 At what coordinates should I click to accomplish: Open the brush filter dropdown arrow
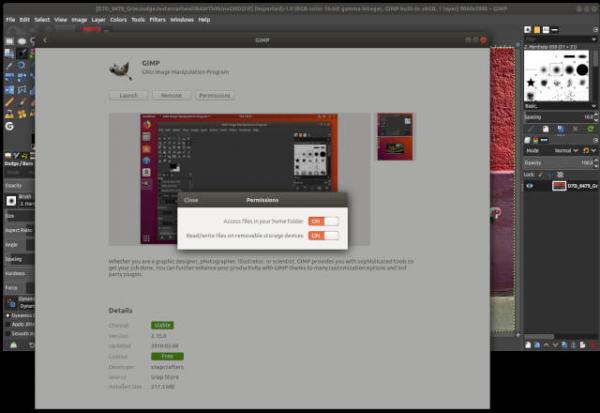pos(593,39)
